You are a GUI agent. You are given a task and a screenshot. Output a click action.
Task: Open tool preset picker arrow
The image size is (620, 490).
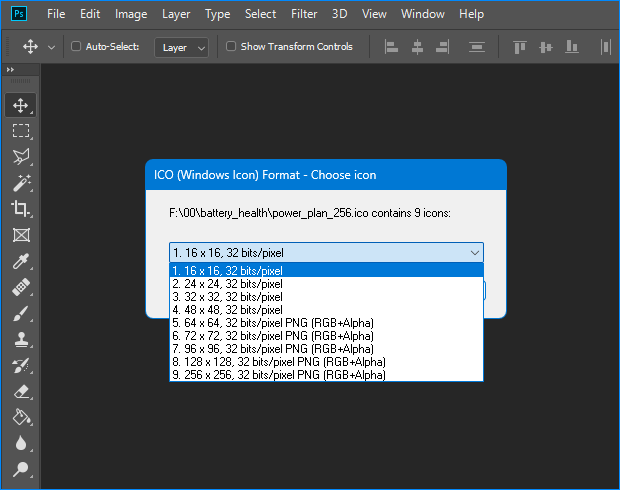[51, 47]
